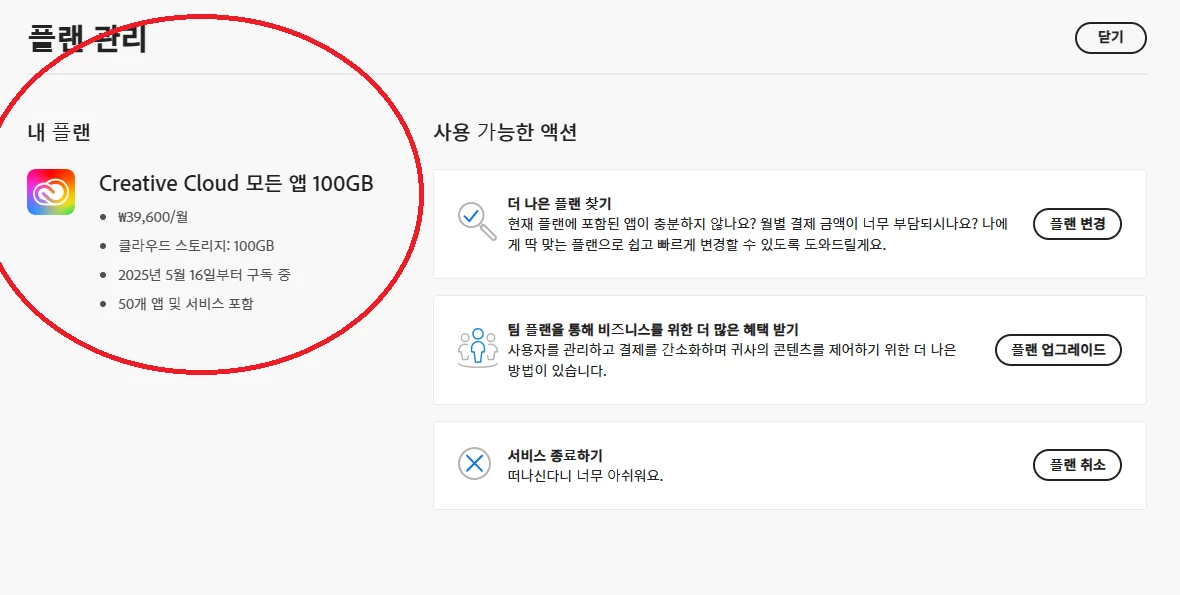1180x595 pixels.
Task: Click the 사용자를 관리하고 결제를 간소화하며 description
Action: (731, 360)
